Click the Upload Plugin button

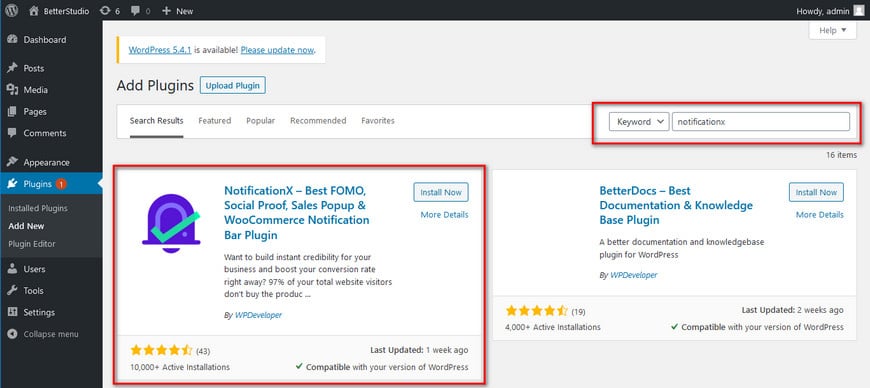(x=232, y=85)
